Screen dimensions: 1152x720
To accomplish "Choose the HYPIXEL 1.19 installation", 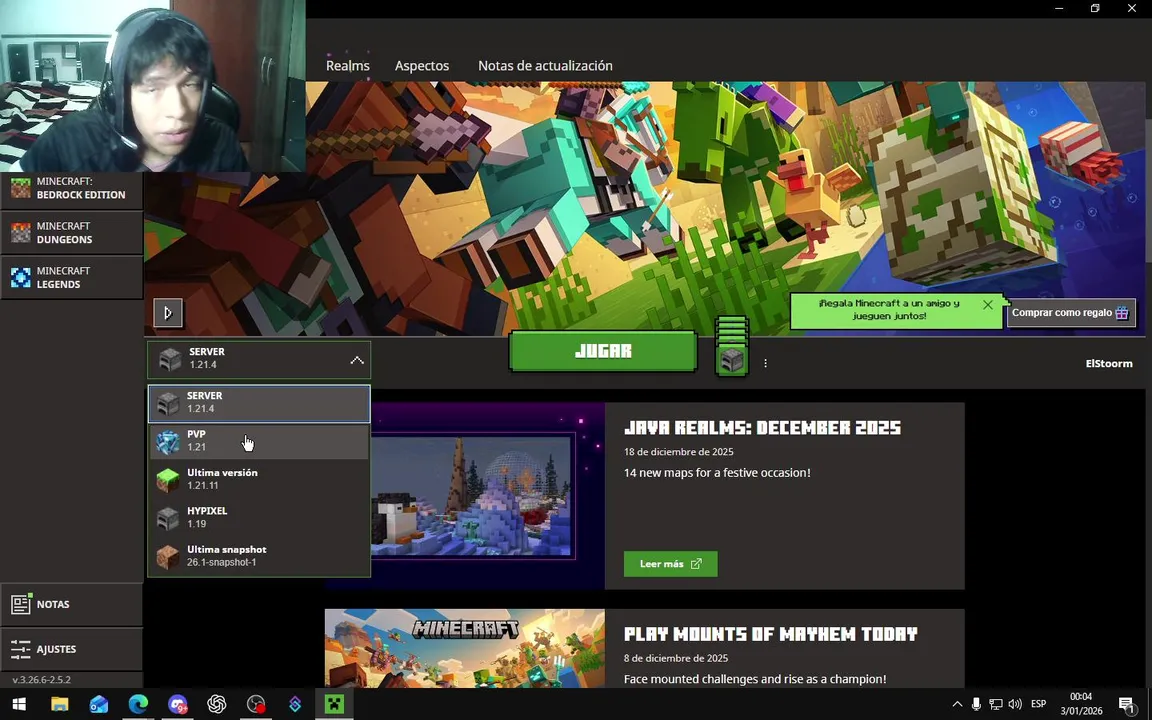I will 259,517.
